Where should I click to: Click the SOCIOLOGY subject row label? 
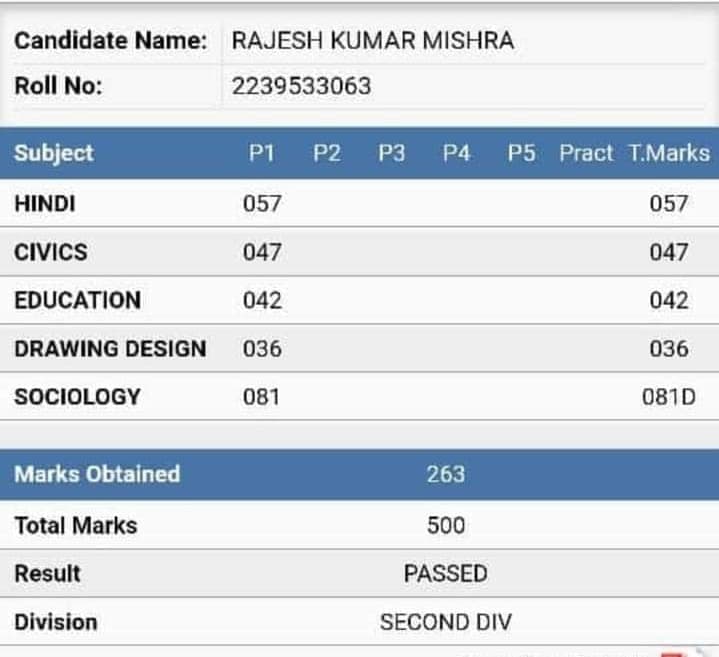pos(77,397)
